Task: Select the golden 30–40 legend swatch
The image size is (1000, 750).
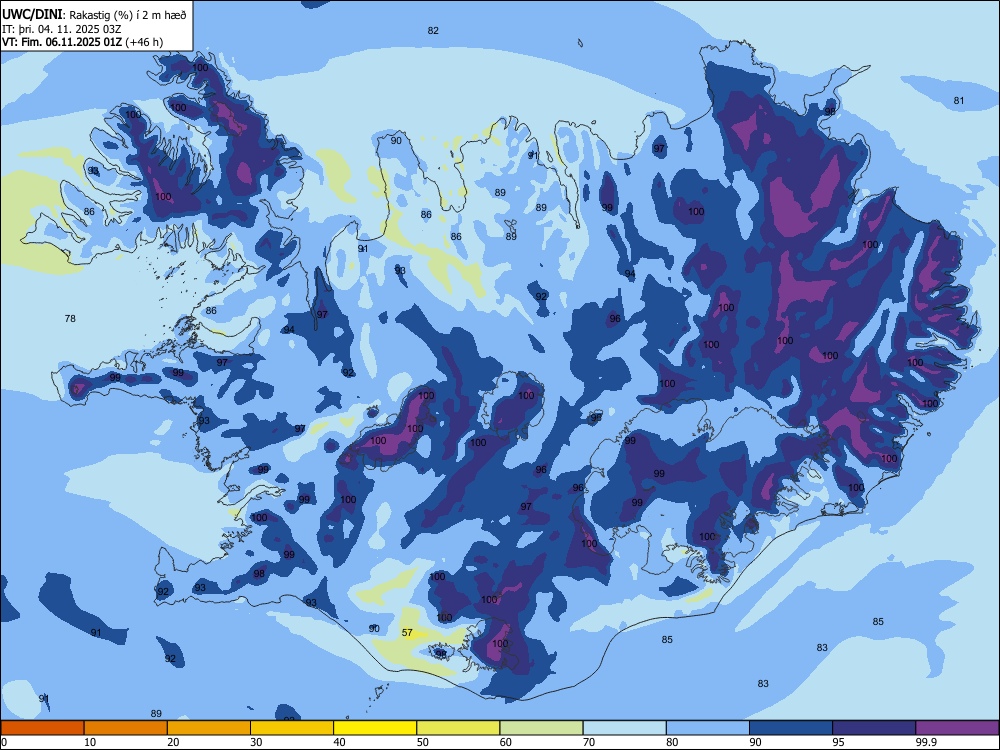Action: click(292, 728)
